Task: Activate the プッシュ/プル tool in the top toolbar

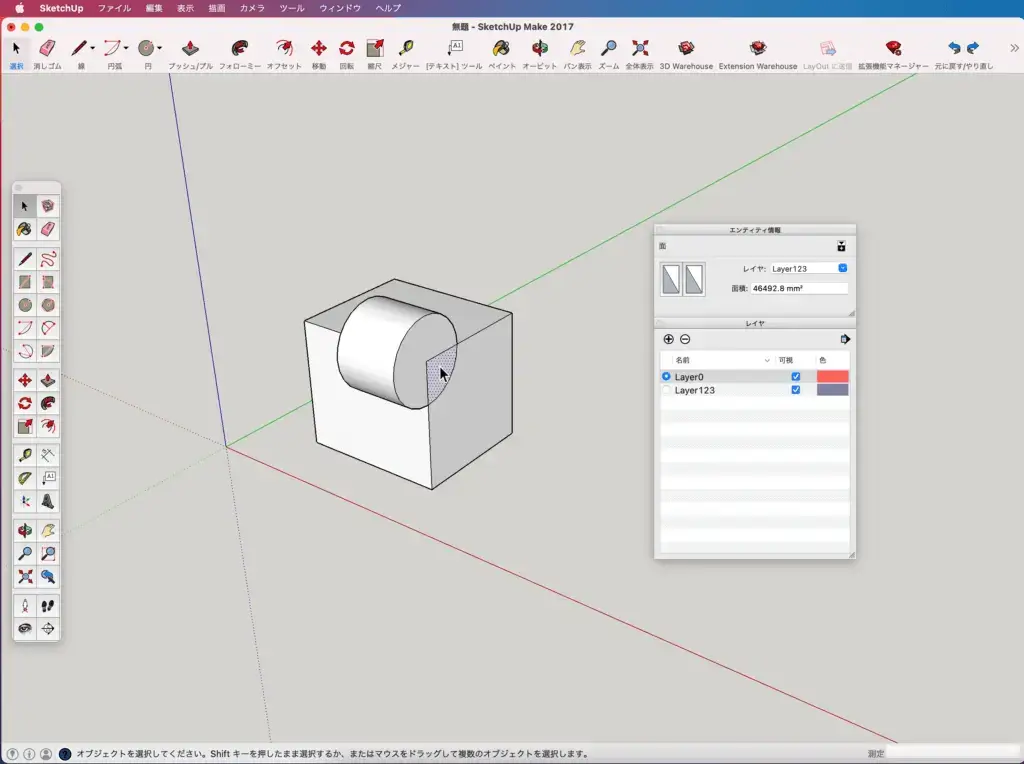Action: (x=190, y=54)
